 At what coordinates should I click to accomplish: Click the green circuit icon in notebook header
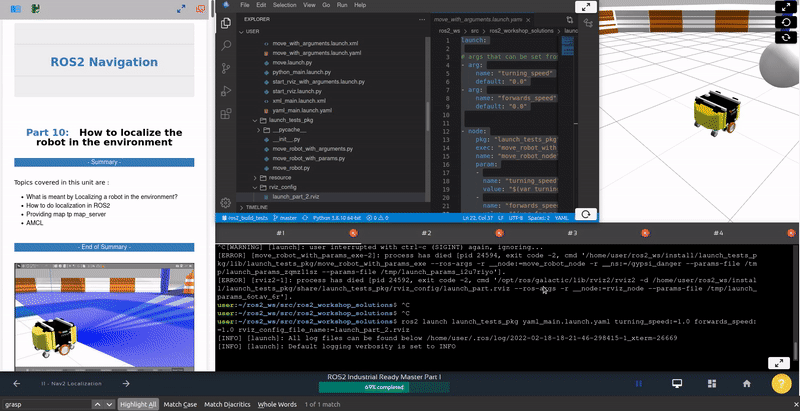coord(35,9)
